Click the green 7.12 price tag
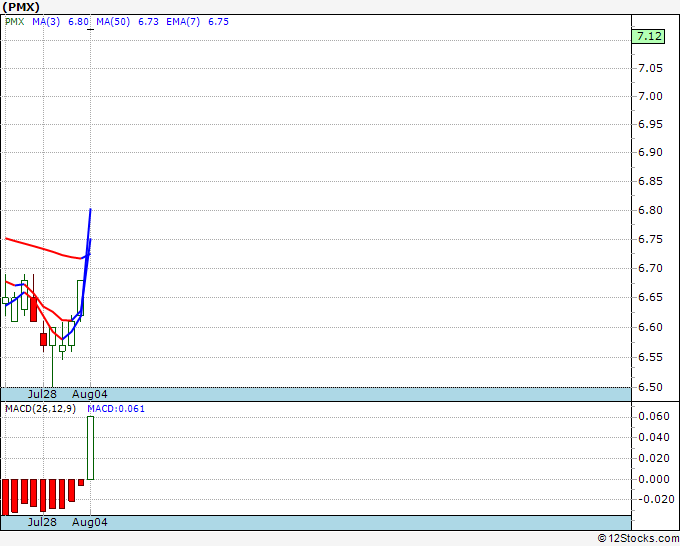This screenshot has width=680, height=546. 649,36
